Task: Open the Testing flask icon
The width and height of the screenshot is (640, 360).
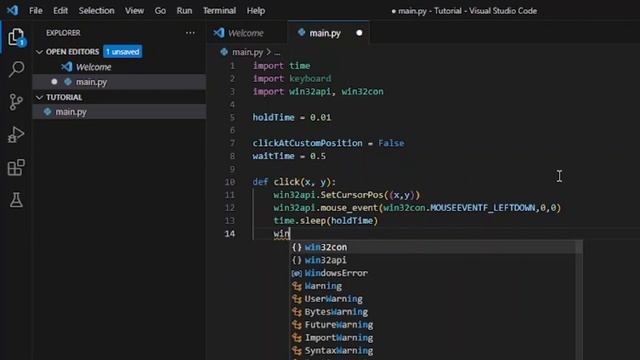Action: tap(16, 200)
